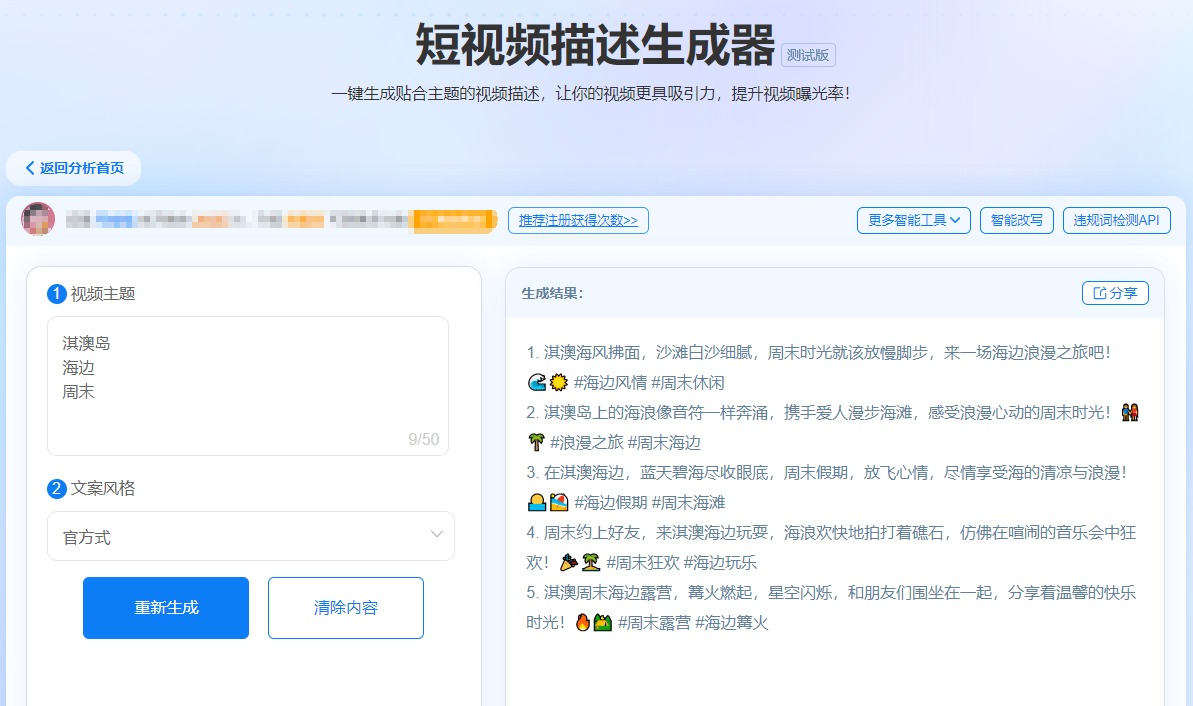
Task: Click the palm tree emoji before #浪漫之旅
Action: (536, 443)
